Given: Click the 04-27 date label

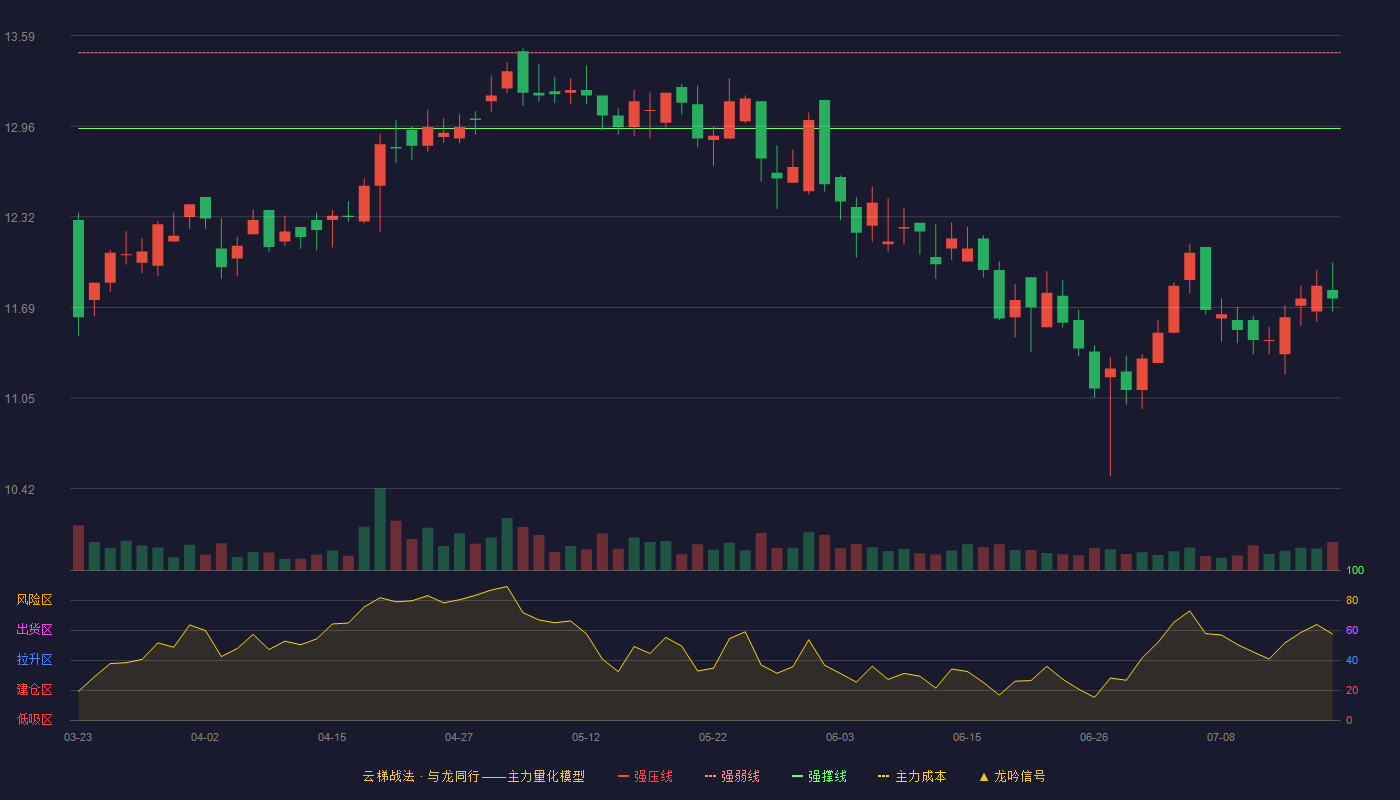Looking at the screenshot, I should (459, 737).
